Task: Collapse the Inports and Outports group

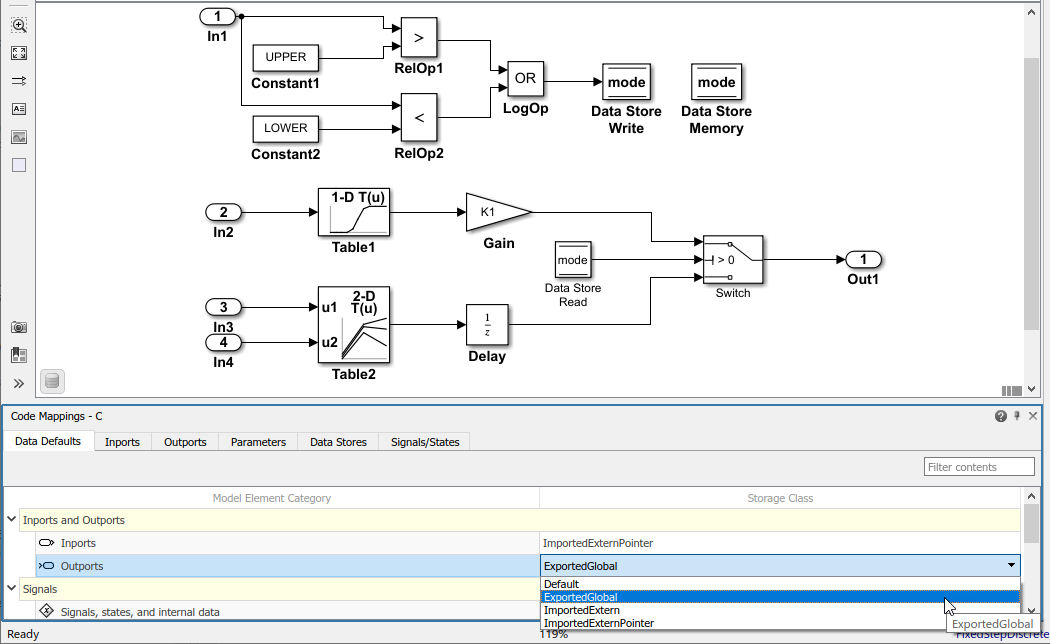Action: pyautogui.click(x=11, y=520)
